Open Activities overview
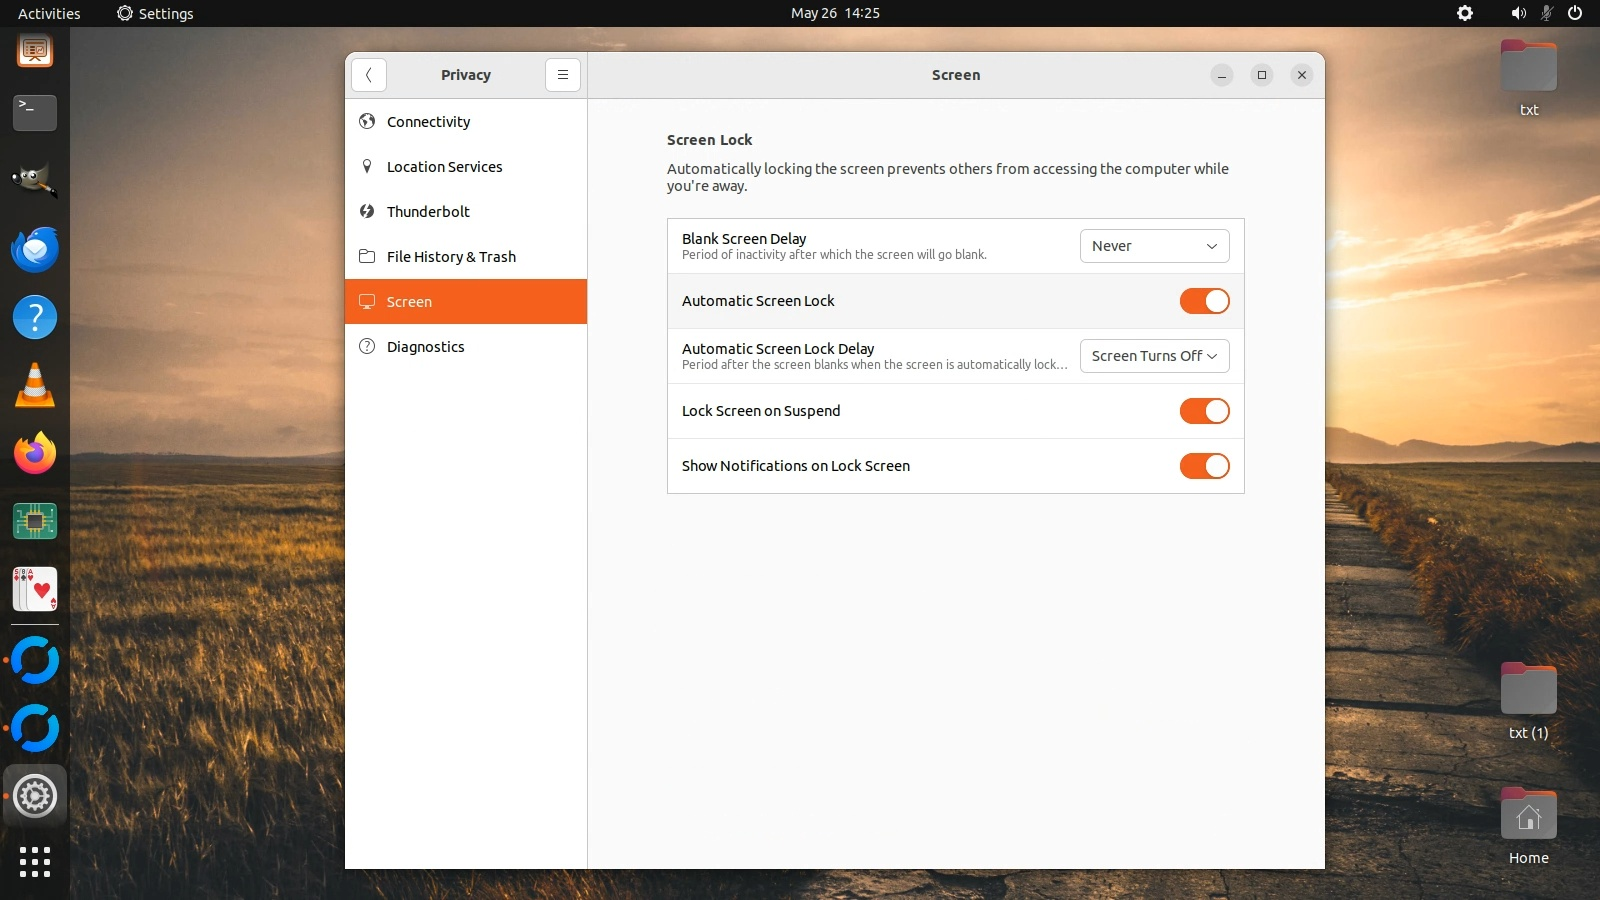 [x=49, y=13]
